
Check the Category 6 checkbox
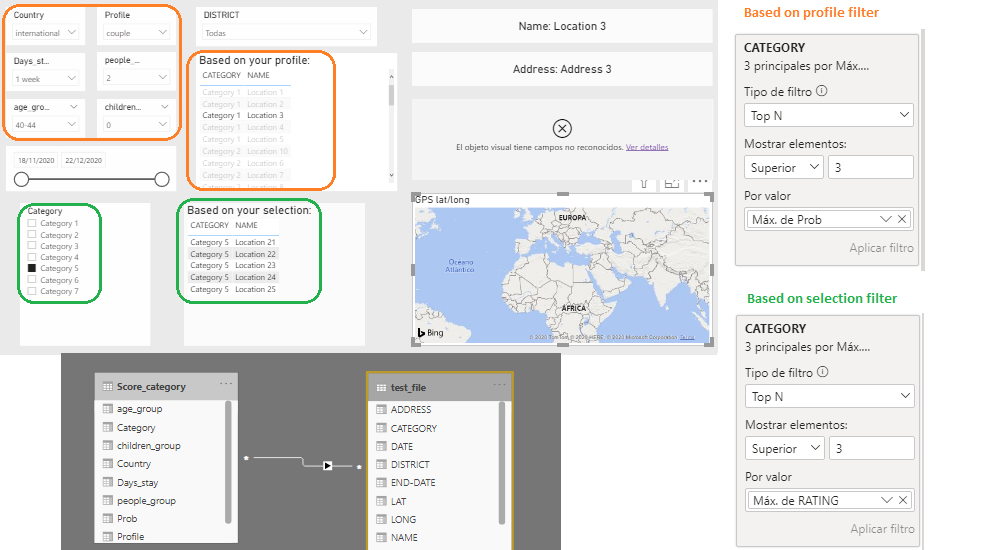coord(32,279)
